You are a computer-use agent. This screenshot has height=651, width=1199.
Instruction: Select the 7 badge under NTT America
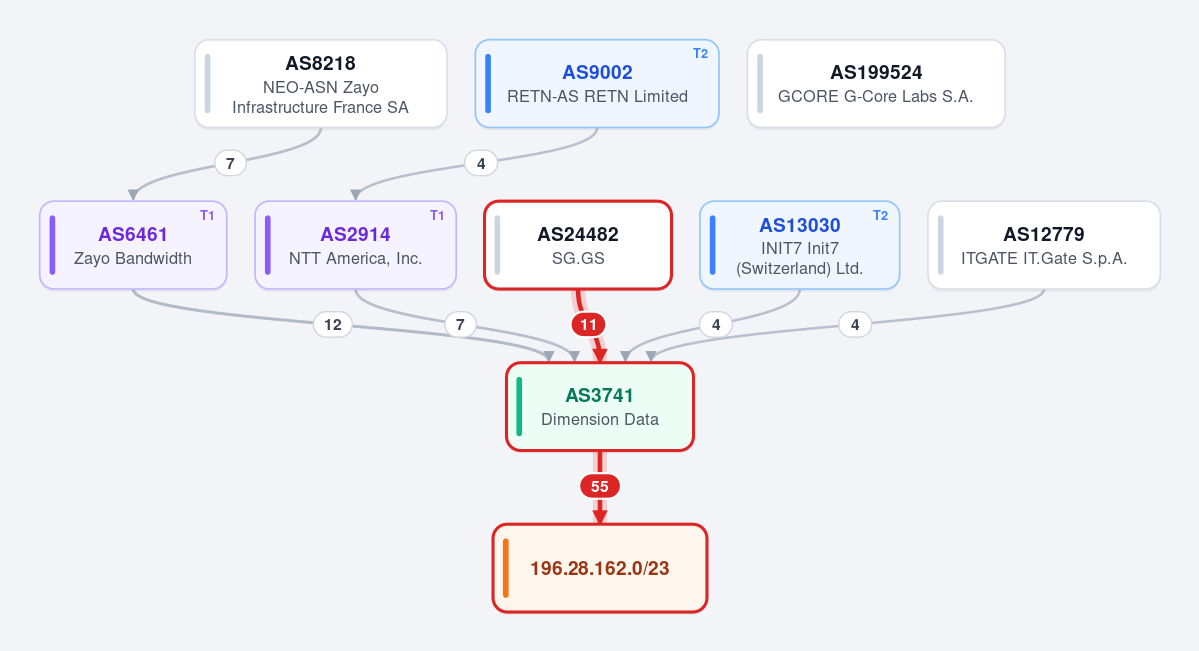(x=460, y=325)
